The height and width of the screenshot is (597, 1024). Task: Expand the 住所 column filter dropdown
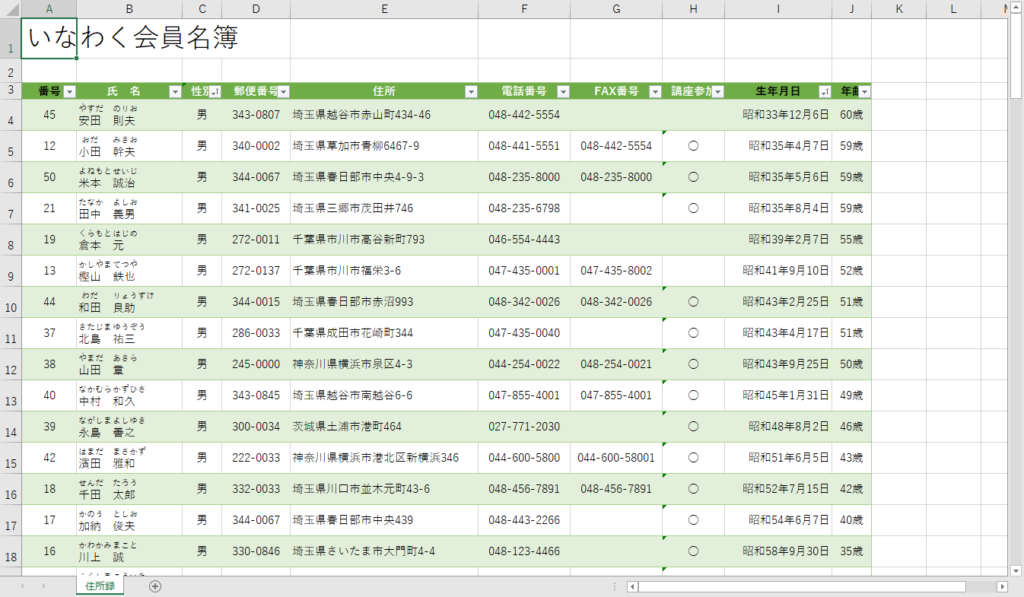[471, 91]
